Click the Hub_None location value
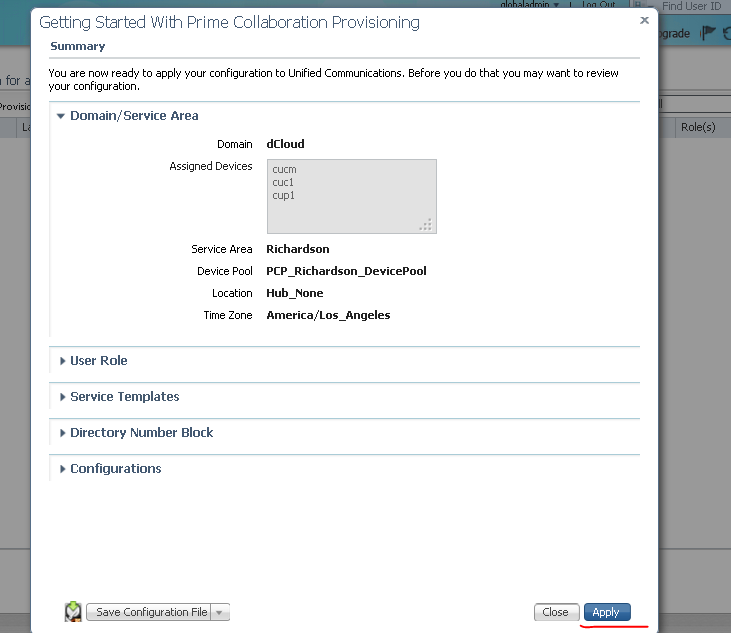Screen dimensions: 731x633 (295, 293)
